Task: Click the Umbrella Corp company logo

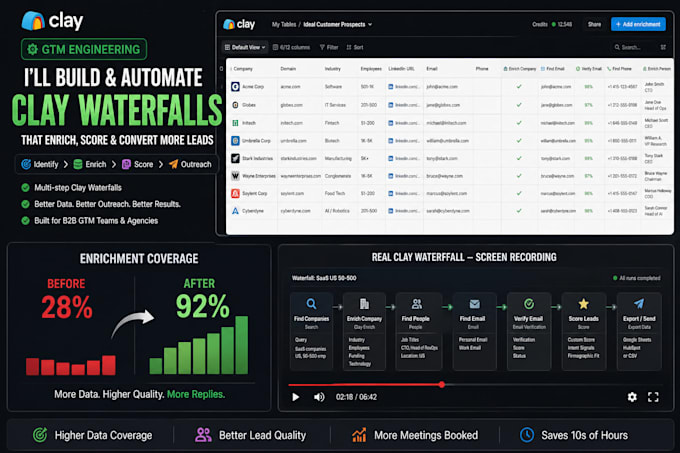Action: (235, 141)
